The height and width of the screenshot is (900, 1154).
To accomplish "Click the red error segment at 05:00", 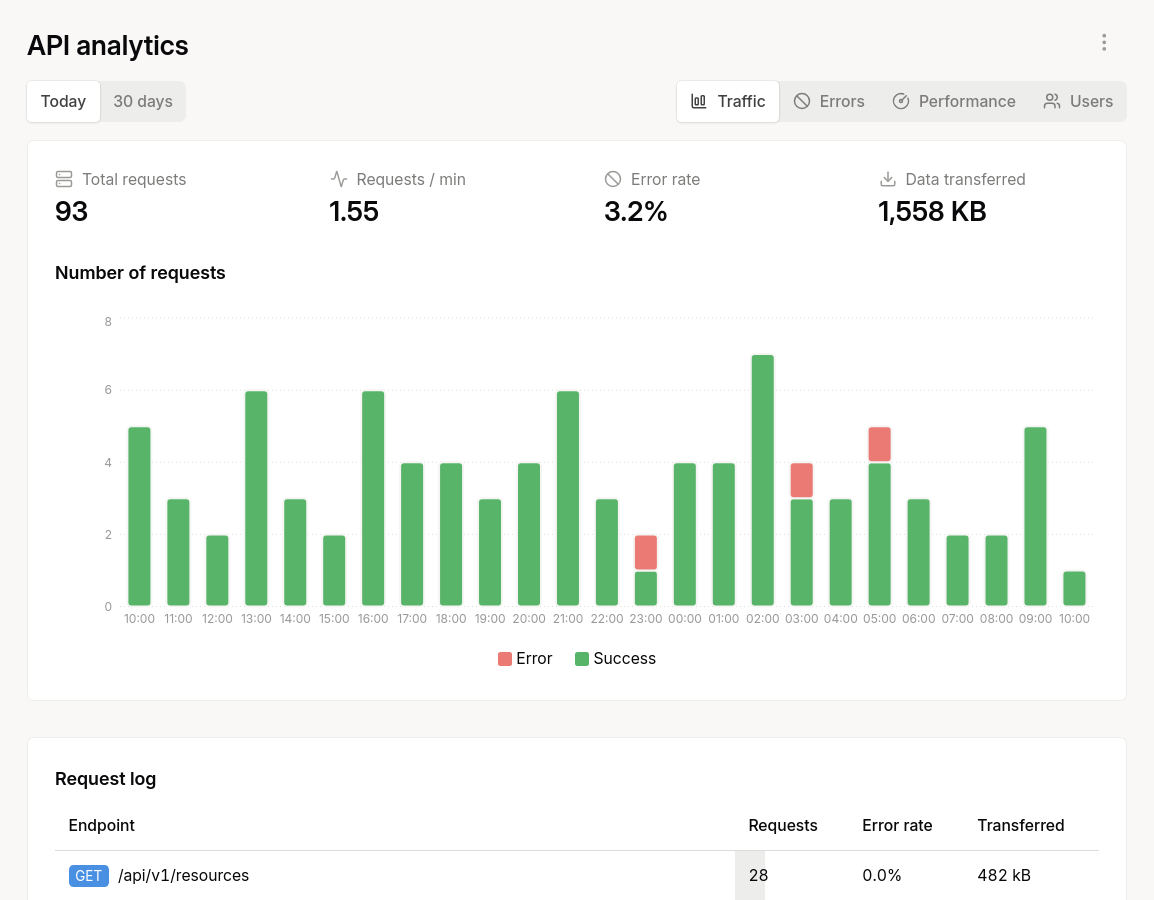I will point(879,444).
